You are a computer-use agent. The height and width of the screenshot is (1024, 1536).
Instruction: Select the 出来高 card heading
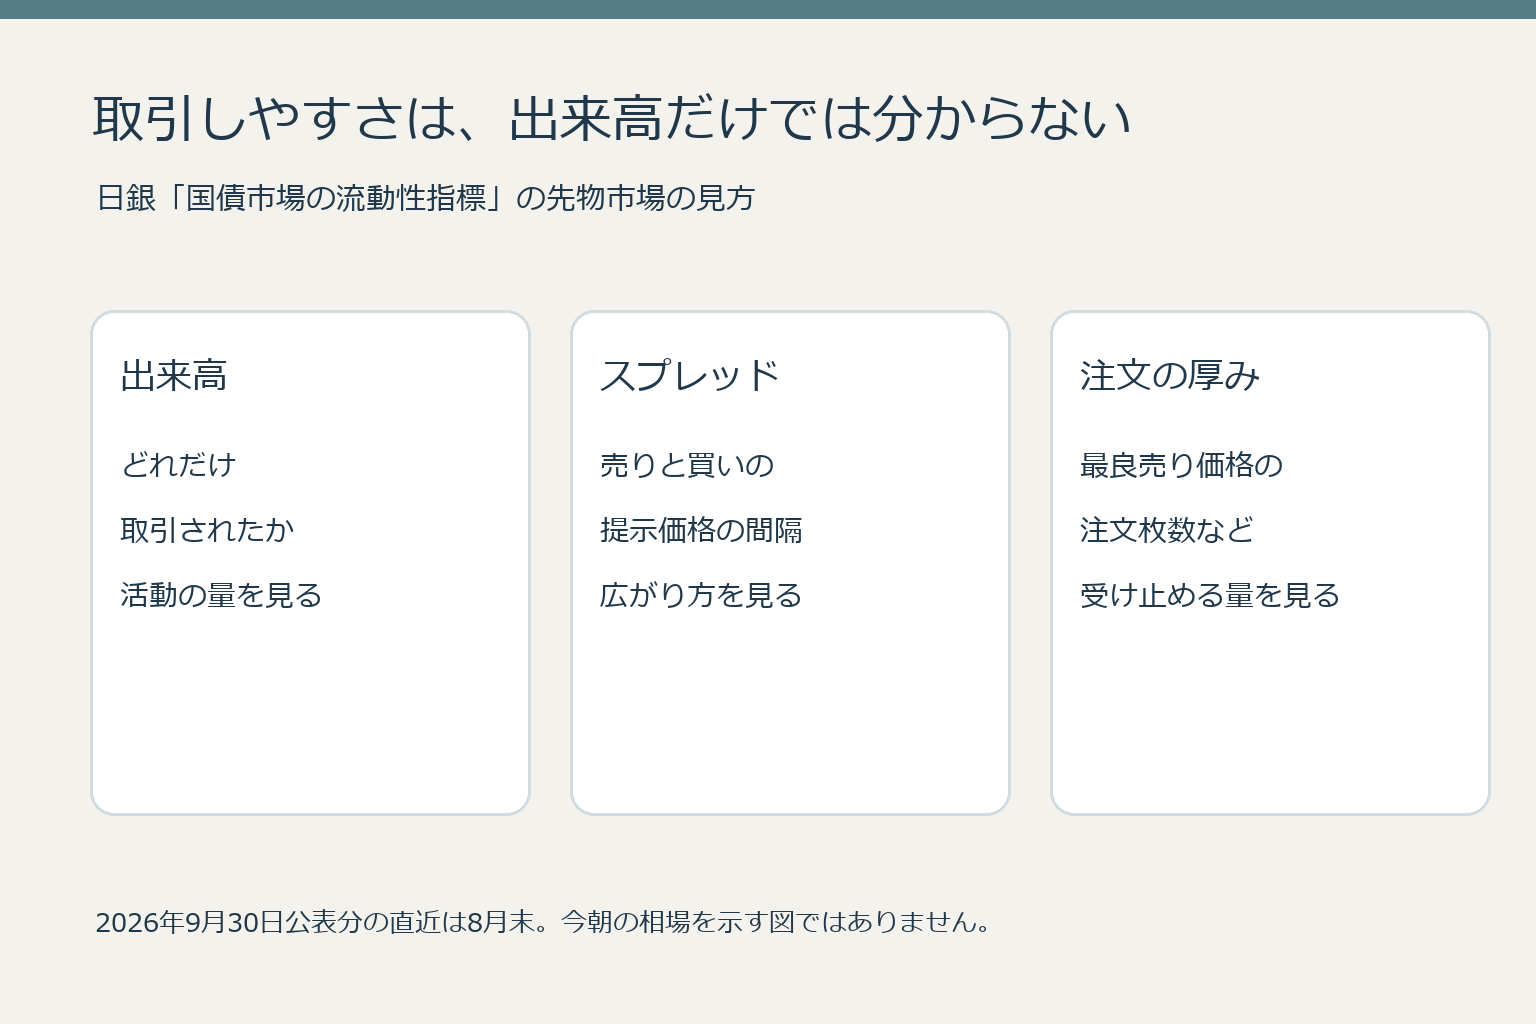click(x=174, y=376)
